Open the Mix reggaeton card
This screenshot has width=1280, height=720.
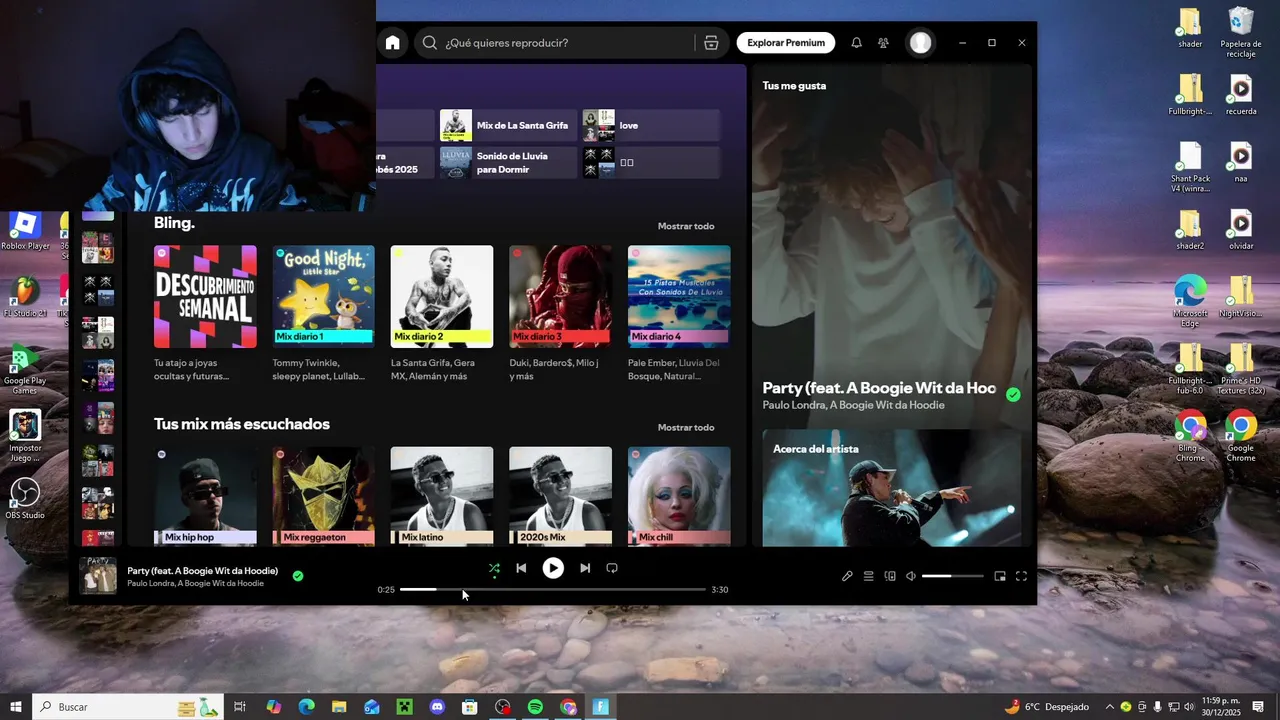point(323,496)
